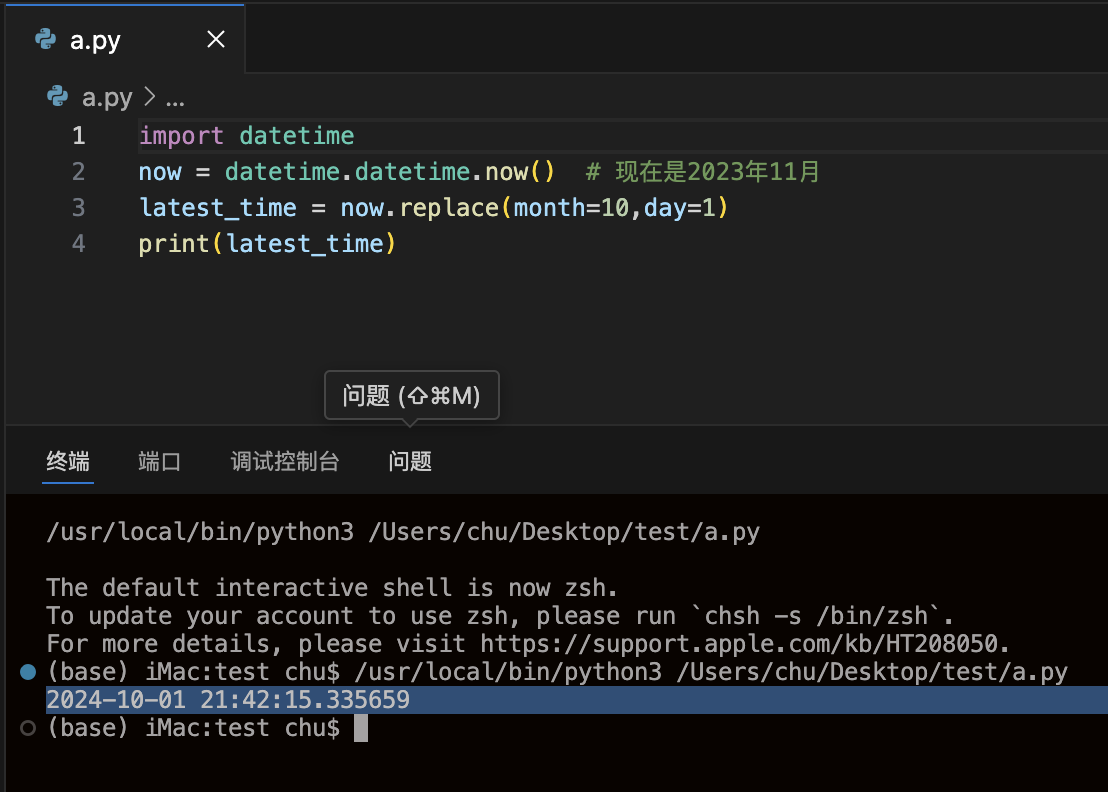Click the highlighted 2024-10-01 output line

(228, 700)
